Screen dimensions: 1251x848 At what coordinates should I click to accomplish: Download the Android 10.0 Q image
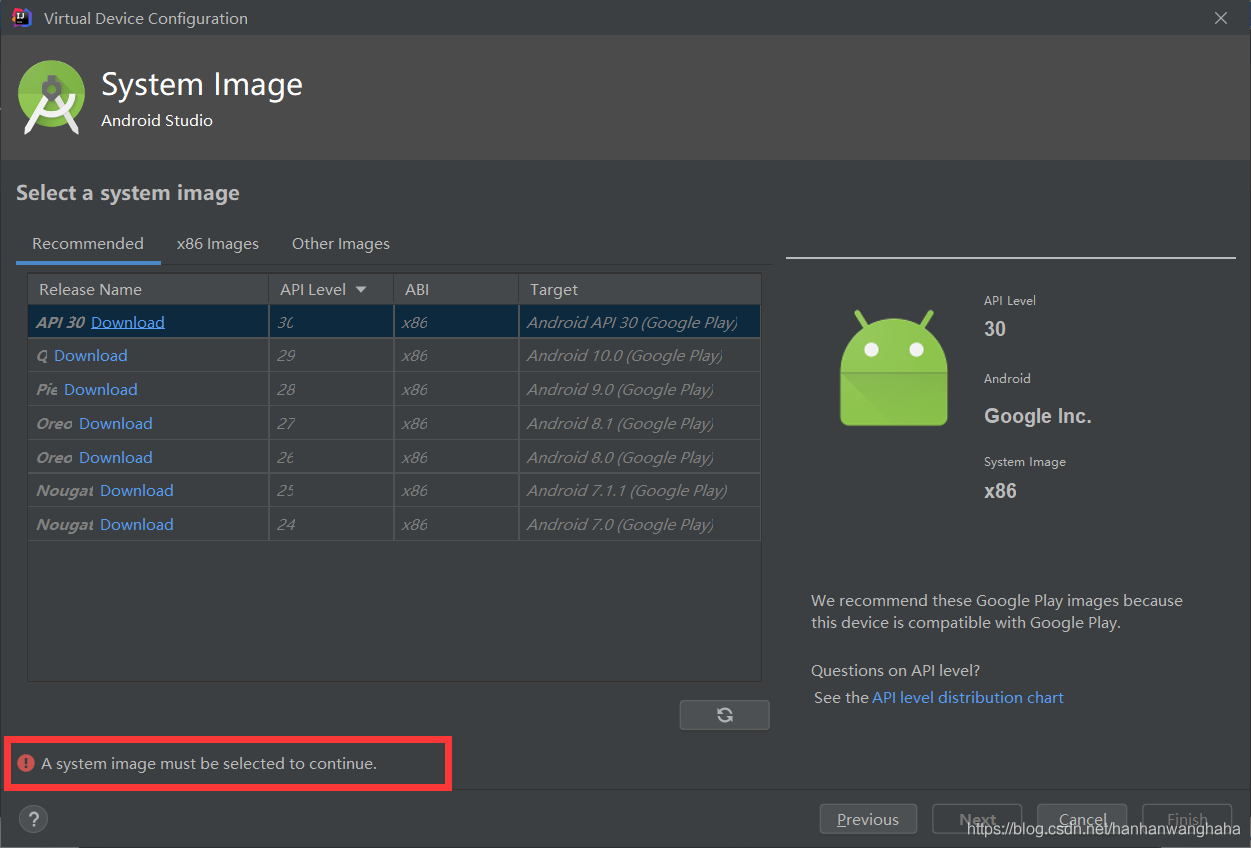tap(94, 355)
